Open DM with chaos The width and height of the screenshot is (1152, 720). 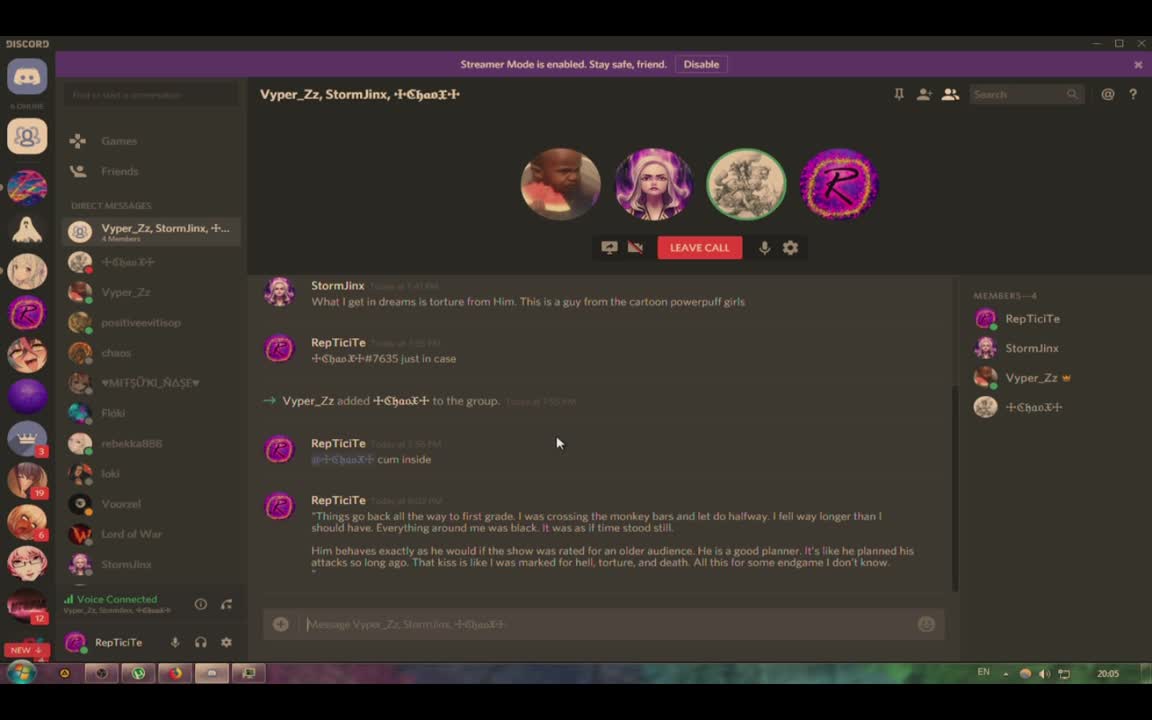pyautogui.click(x=151, y=353)
